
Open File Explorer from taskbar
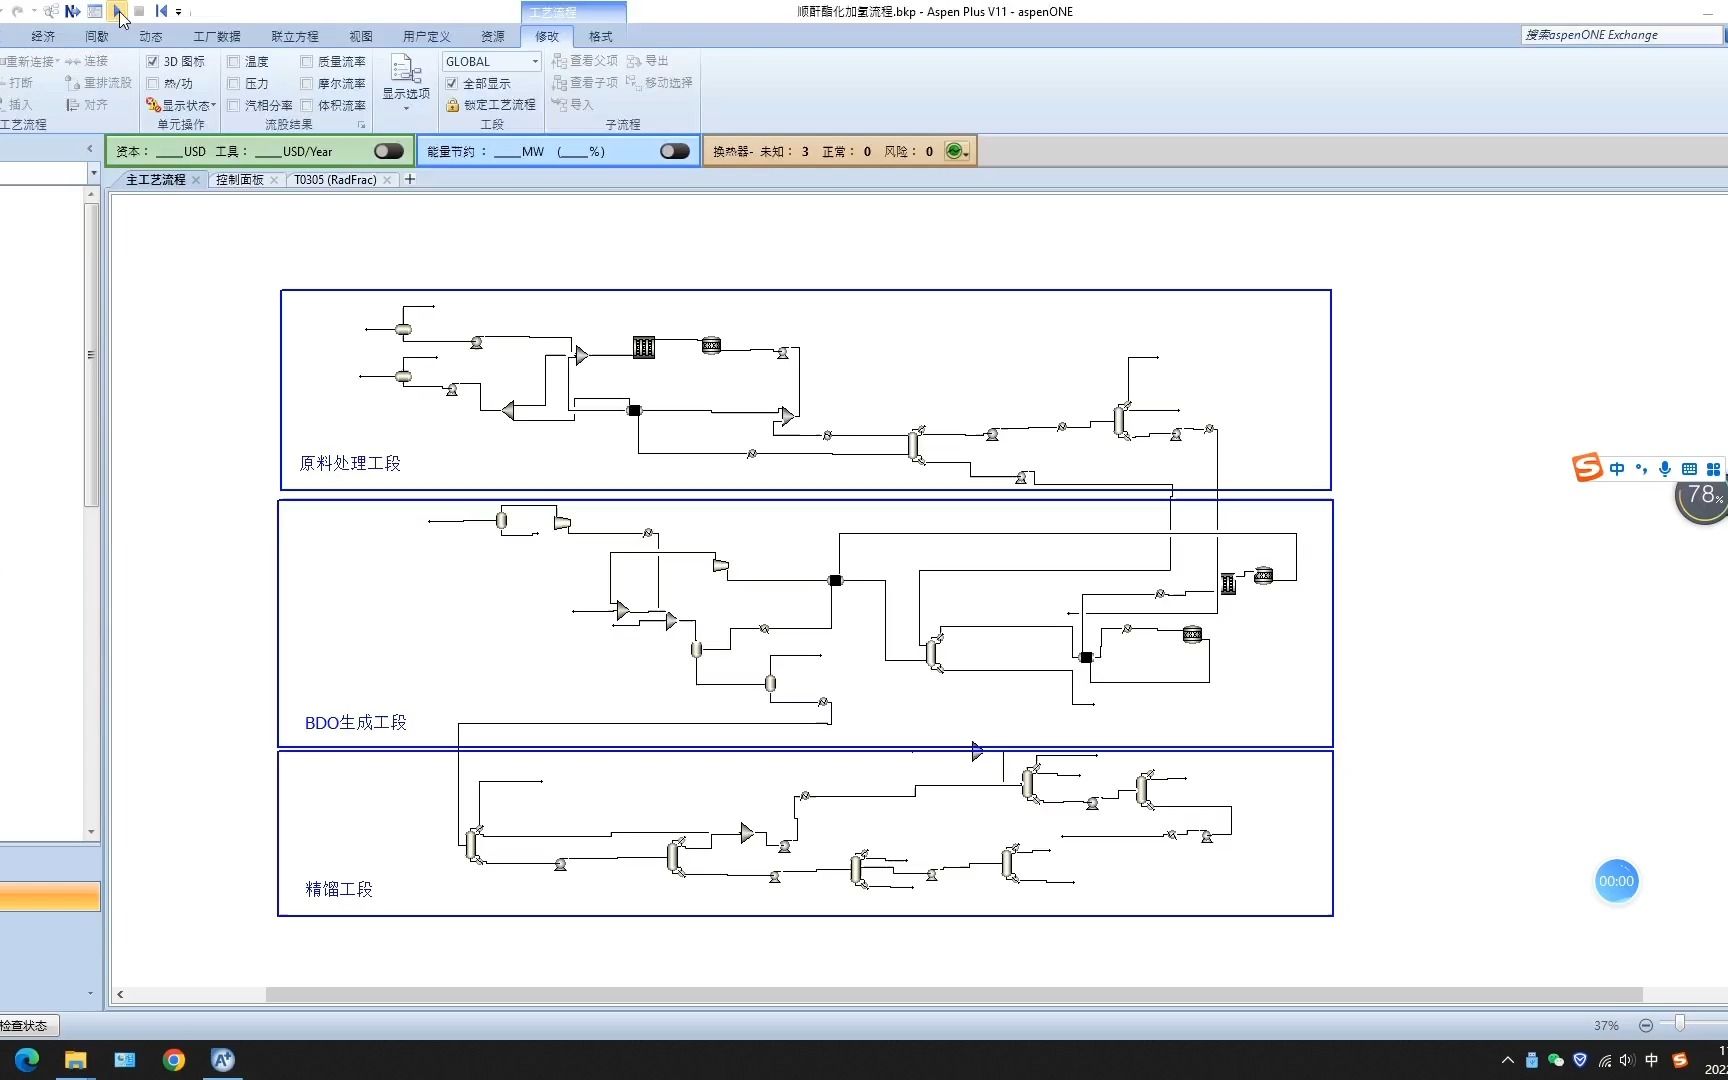(76, 1060)
